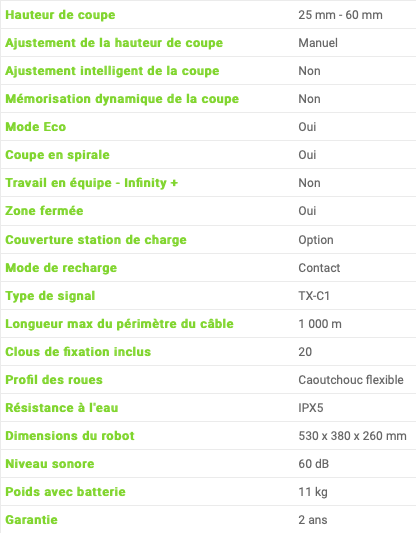
Task: Click the 'Garantie' row label
Action: (x=31, y=520)
